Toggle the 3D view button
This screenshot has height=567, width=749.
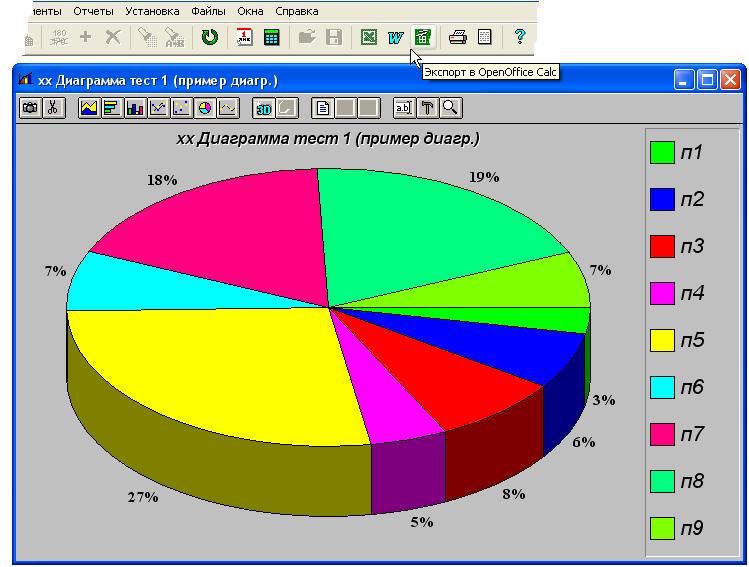pos(263,108)
